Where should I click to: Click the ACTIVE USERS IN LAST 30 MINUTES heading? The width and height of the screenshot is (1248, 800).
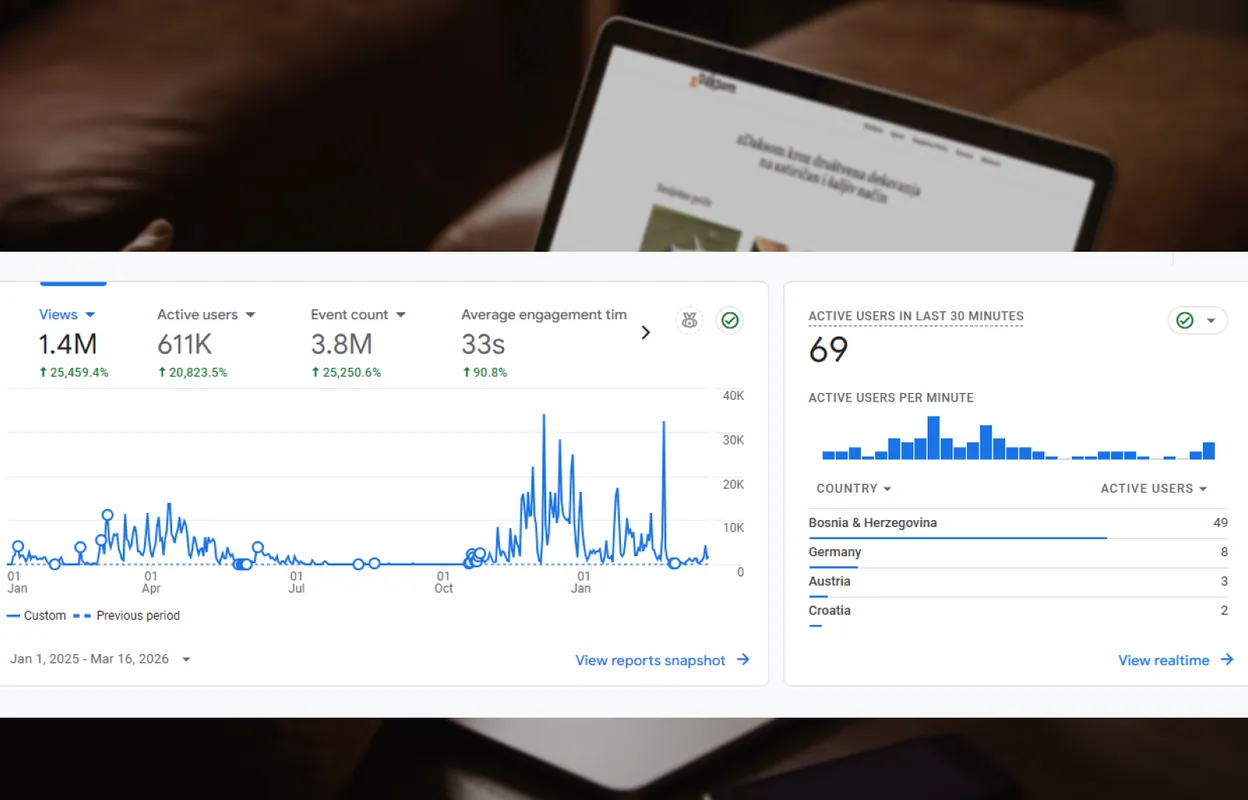pyautogui.click(x=916, y=316)
